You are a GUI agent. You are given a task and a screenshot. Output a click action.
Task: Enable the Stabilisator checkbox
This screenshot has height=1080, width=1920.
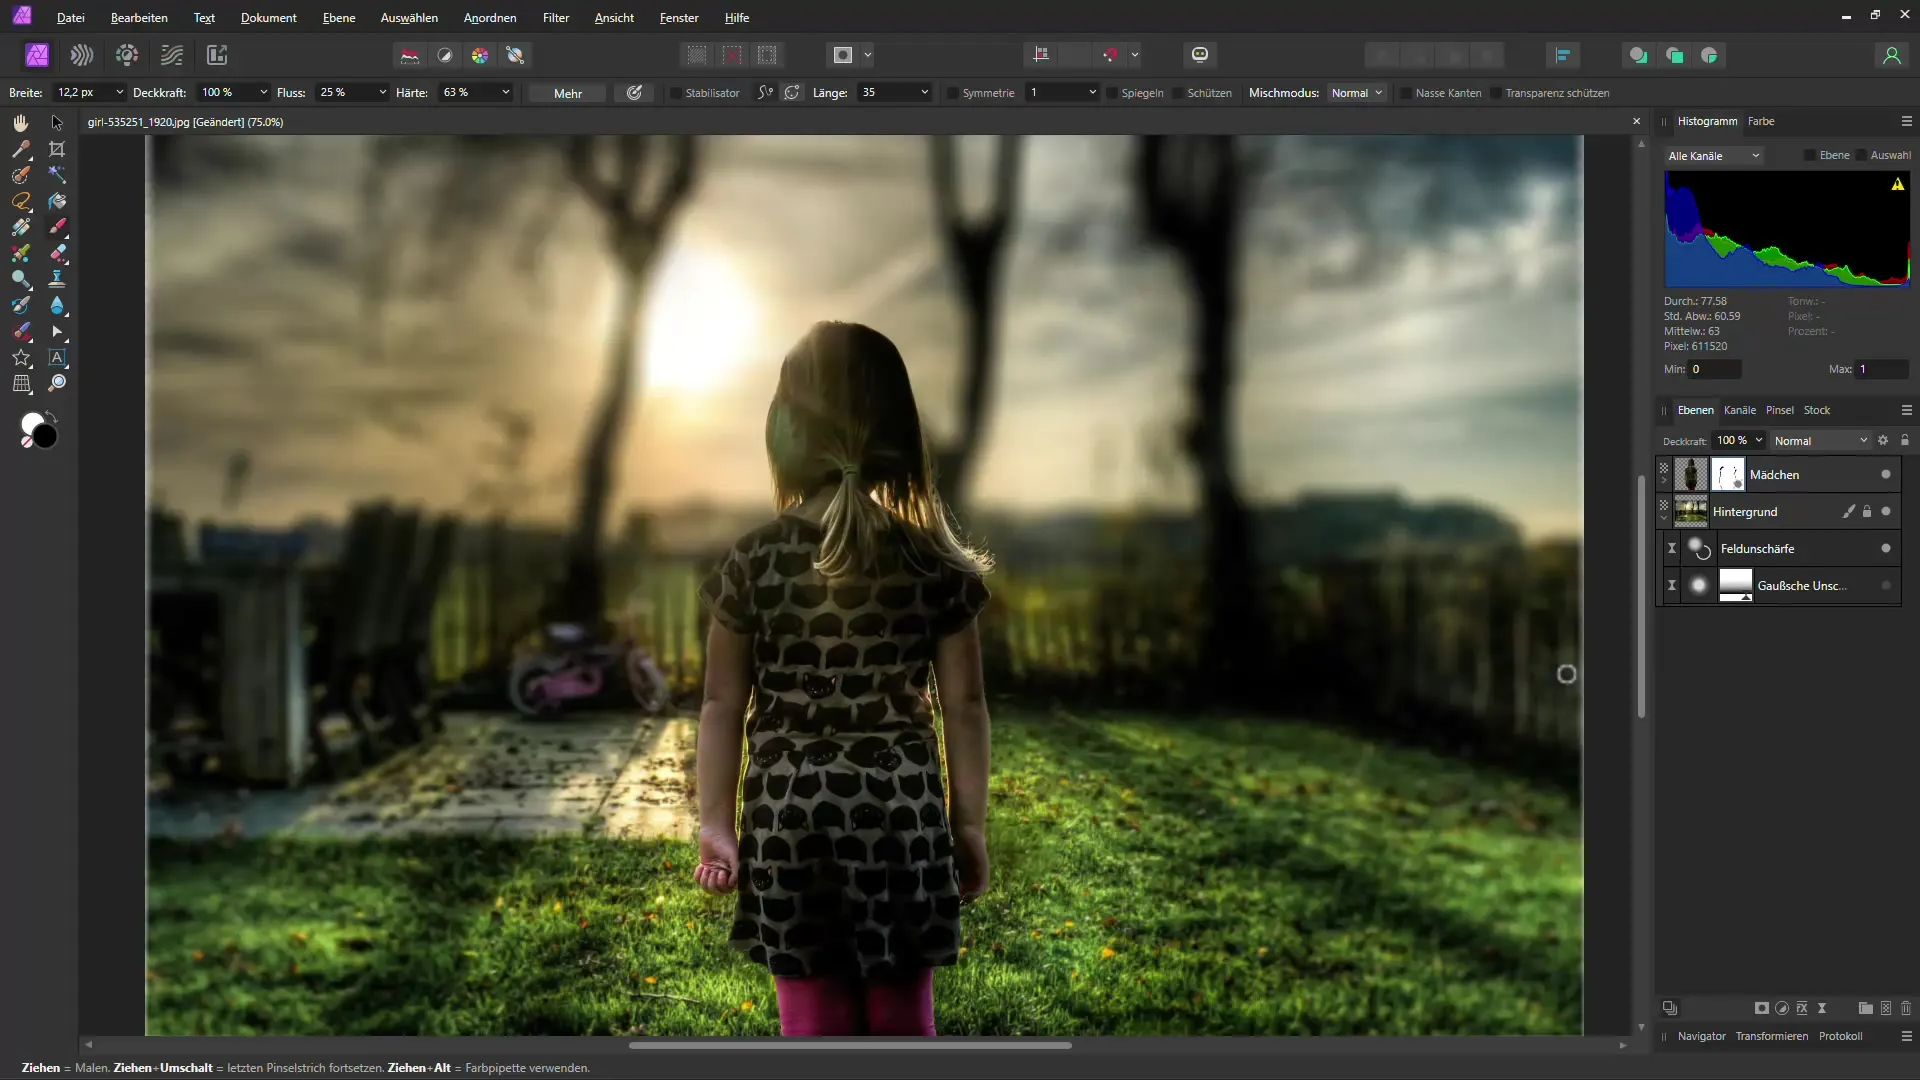(x=676, y=93)
